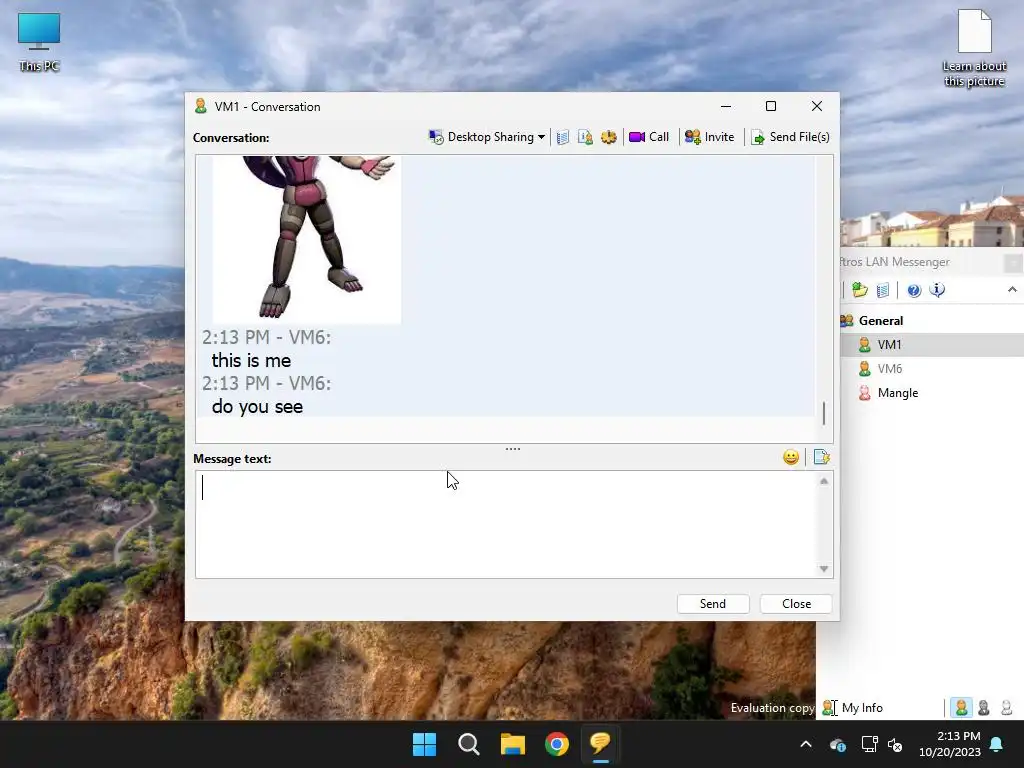Click the conversation history scrollbar thumb

824,413
